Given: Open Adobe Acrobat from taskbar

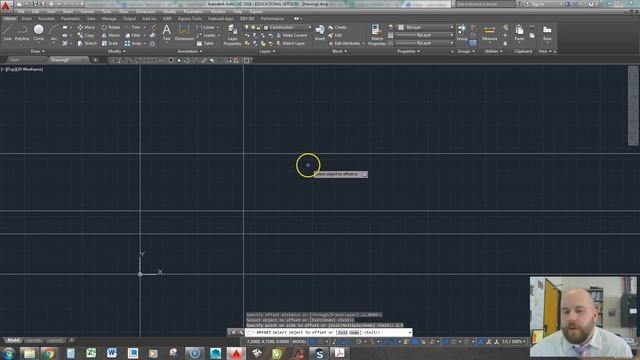Looking at the screenshot, I should pyautogui.click(x=339, y=353).
